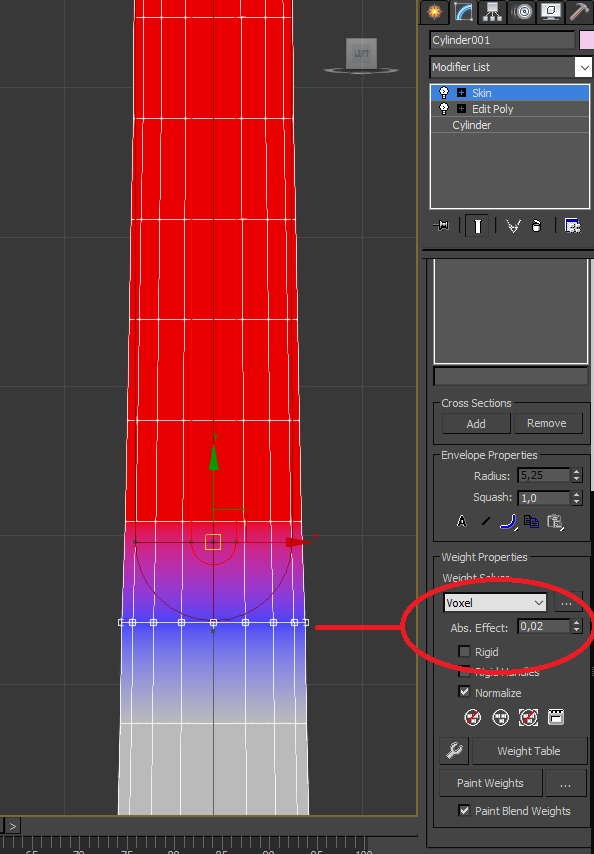Viewport: 594px width, 854px height.
Task: Open the blue falloff curve flyout
Action: point(509,522)
